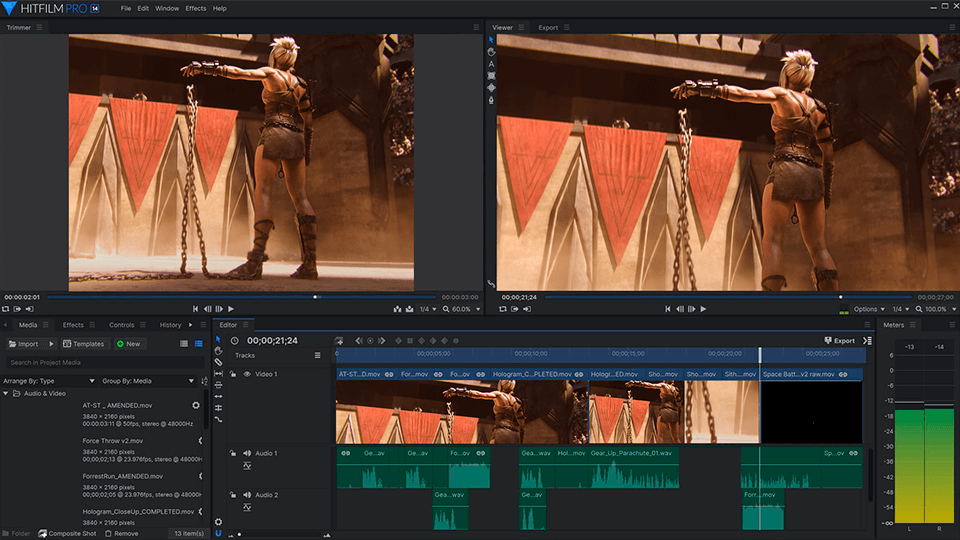Select the Viewer orbit tool
Viewport: 960px width, 540px height.
(491, 88)
